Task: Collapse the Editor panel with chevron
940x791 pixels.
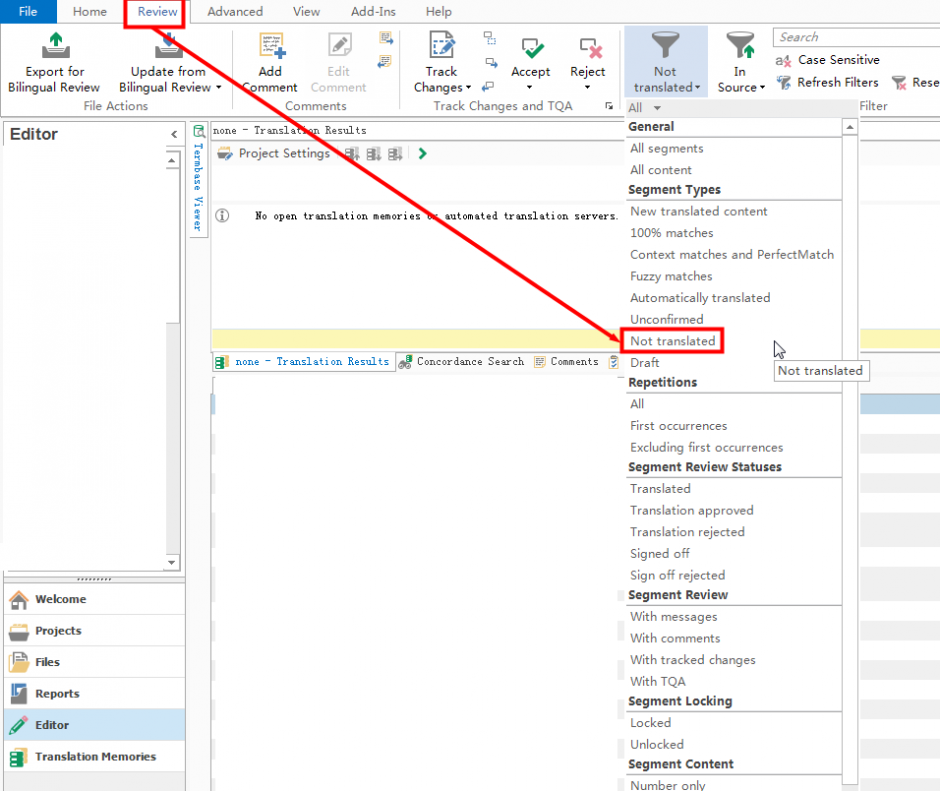Action: [174, 135]
